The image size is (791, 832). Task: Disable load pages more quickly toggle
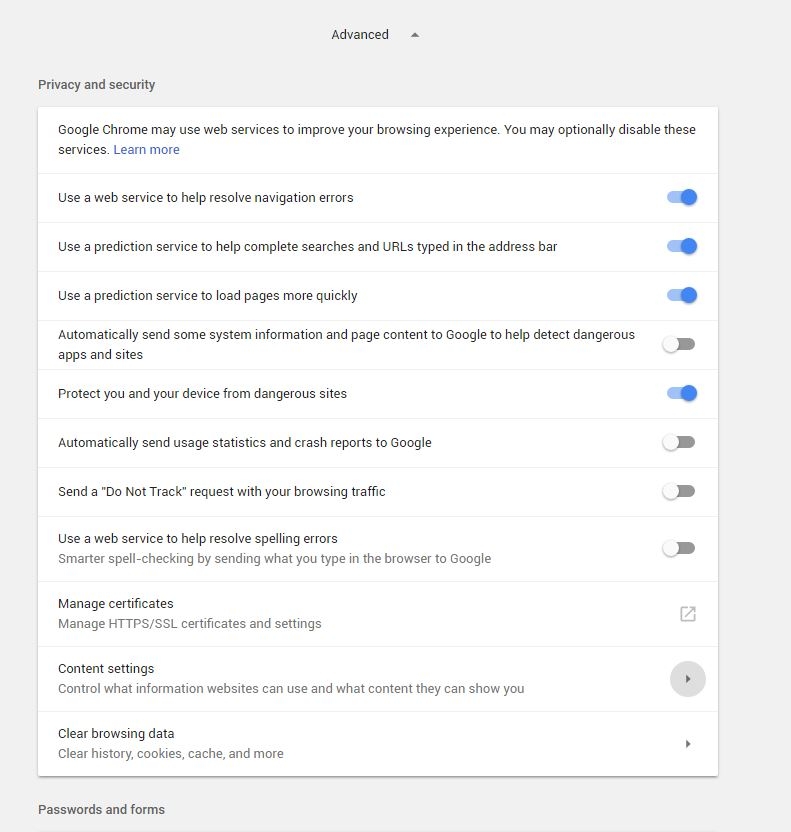click(x=682, y=295)
